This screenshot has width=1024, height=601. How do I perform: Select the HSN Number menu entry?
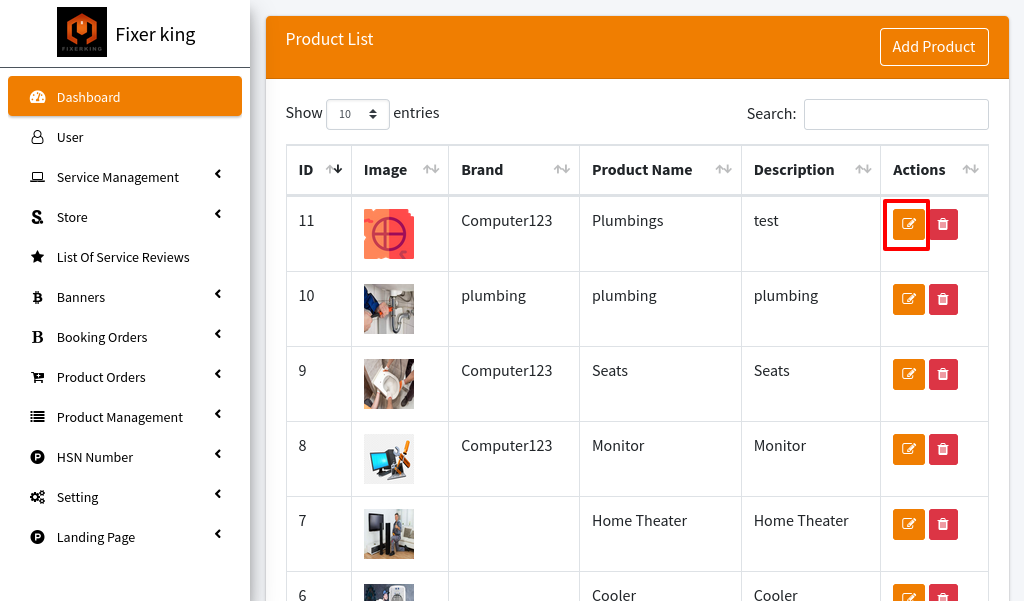pos(125,457)
